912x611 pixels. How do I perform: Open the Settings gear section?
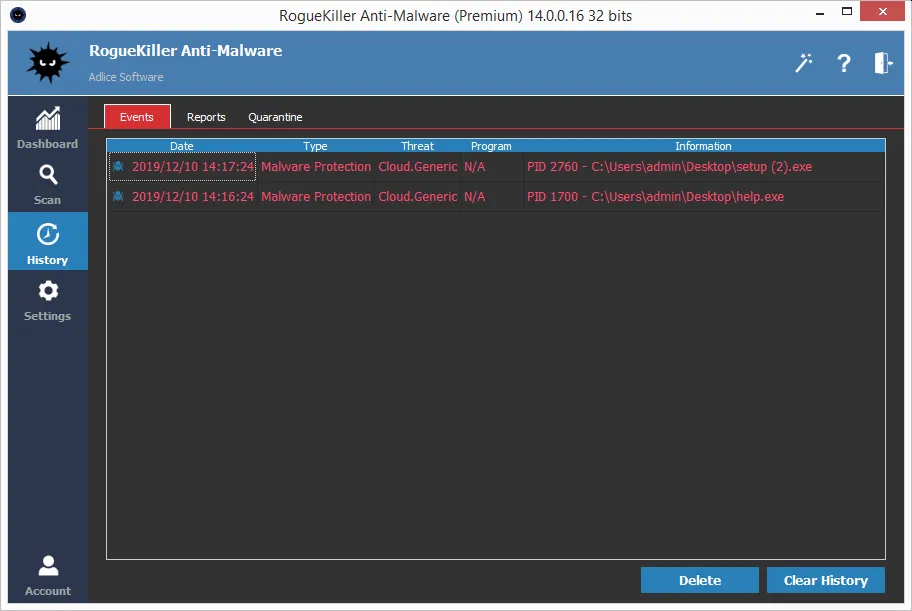48,300
